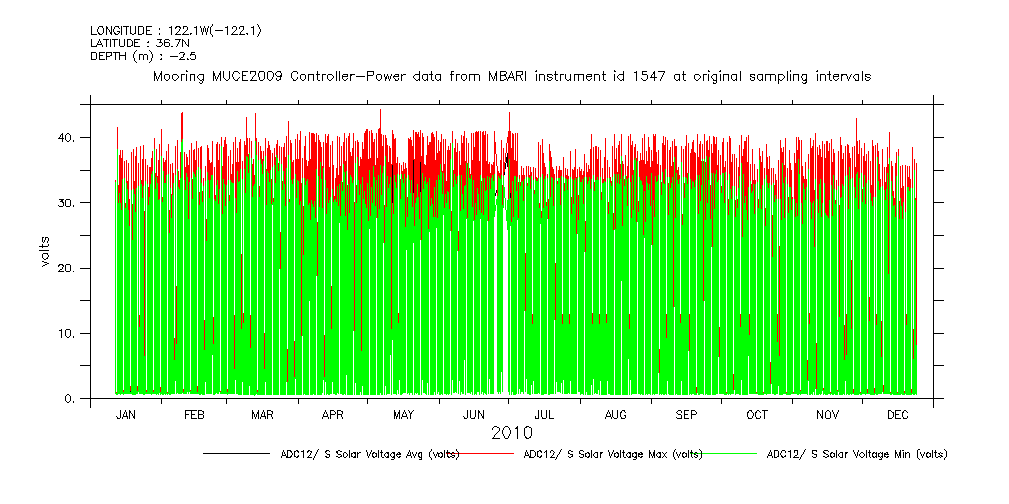The width and height of the screenshot is (1009, 504).
Task: Click the Solar Voltage Max legend entry
Action: 612,454
